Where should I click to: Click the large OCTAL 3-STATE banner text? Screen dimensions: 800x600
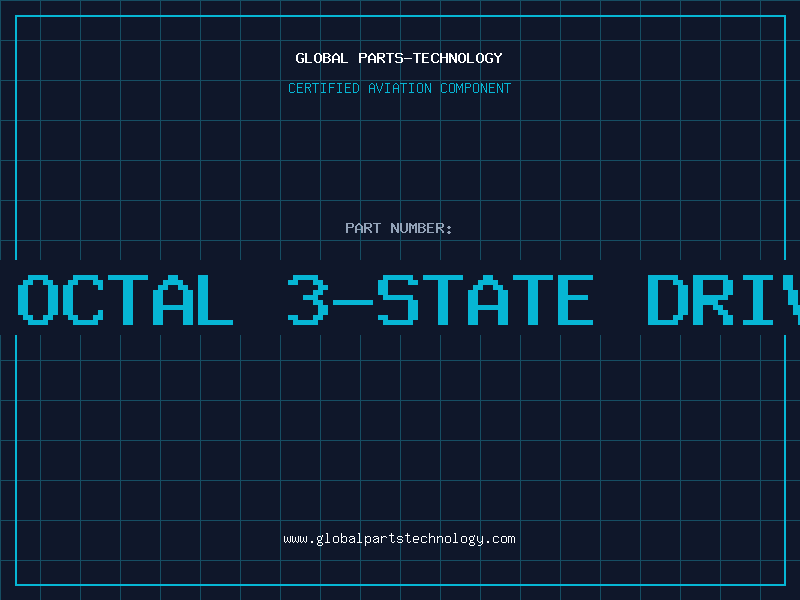click(408, 299)
